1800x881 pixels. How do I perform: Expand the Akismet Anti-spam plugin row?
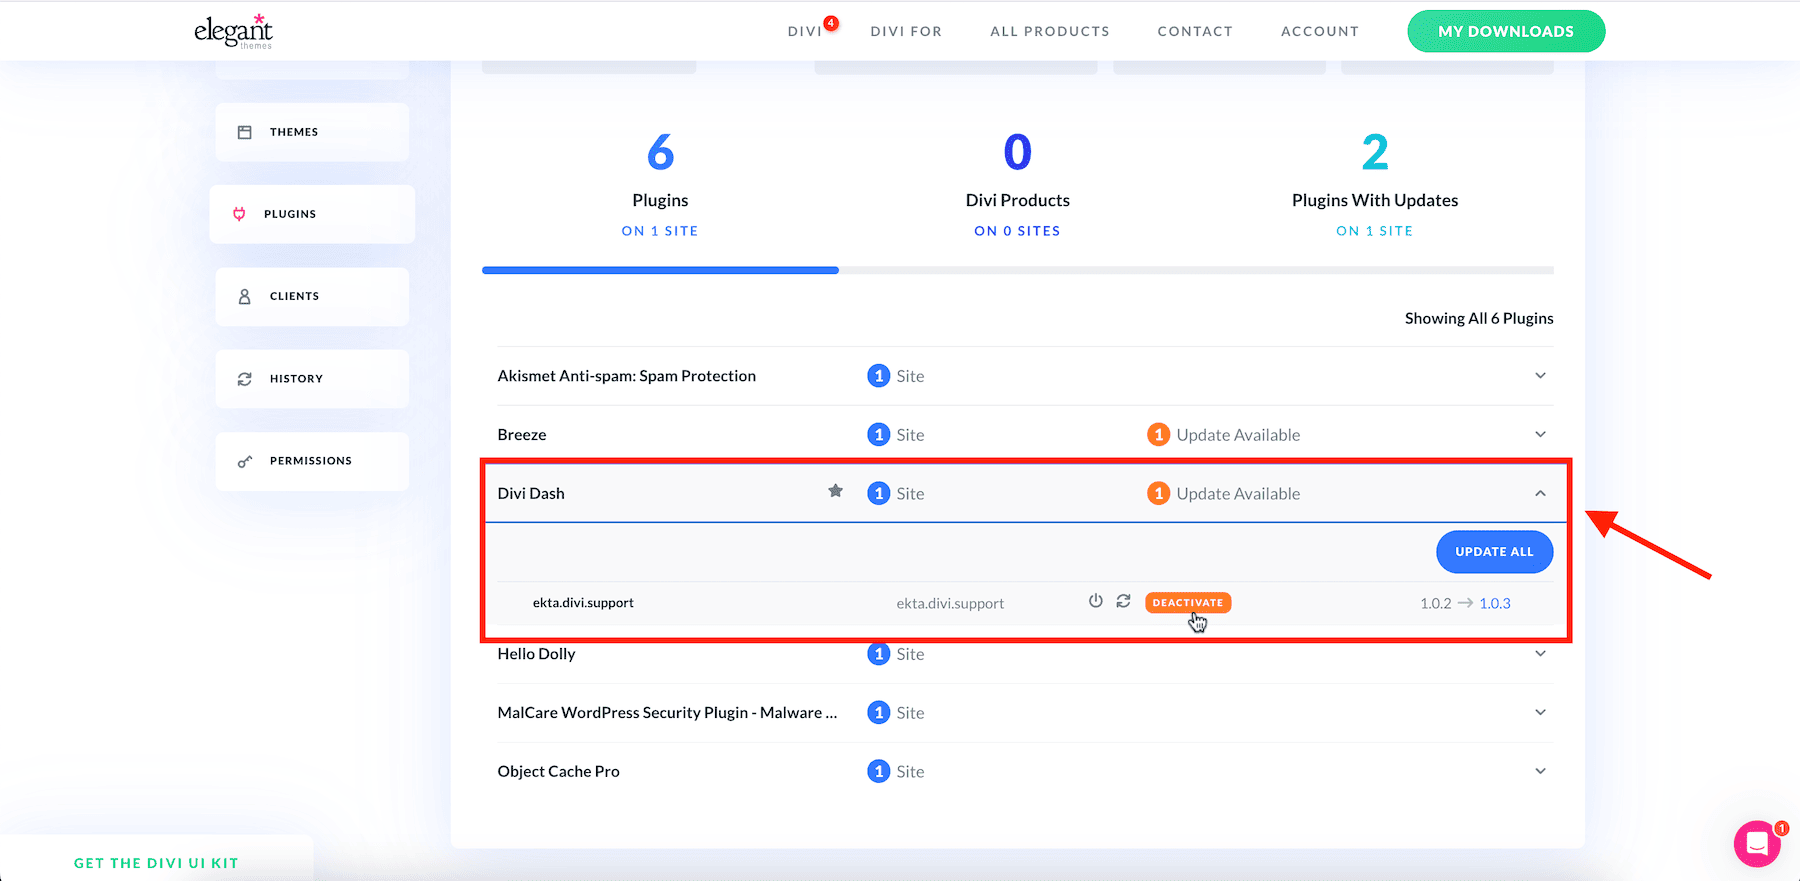1540,376
